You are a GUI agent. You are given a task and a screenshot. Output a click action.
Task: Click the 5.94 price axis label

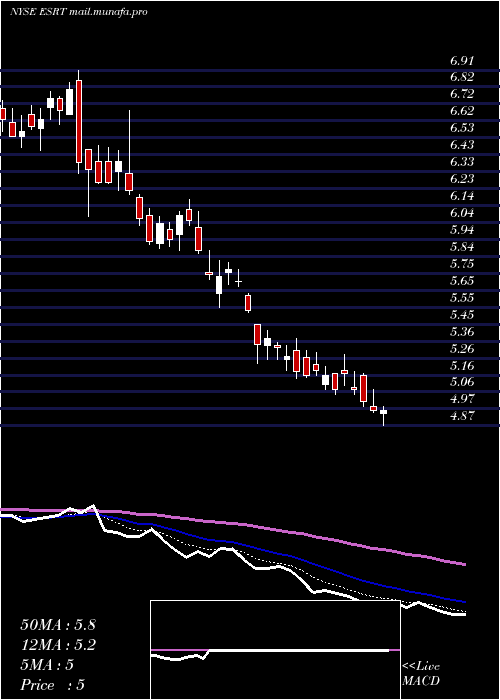tap(462, 230)
